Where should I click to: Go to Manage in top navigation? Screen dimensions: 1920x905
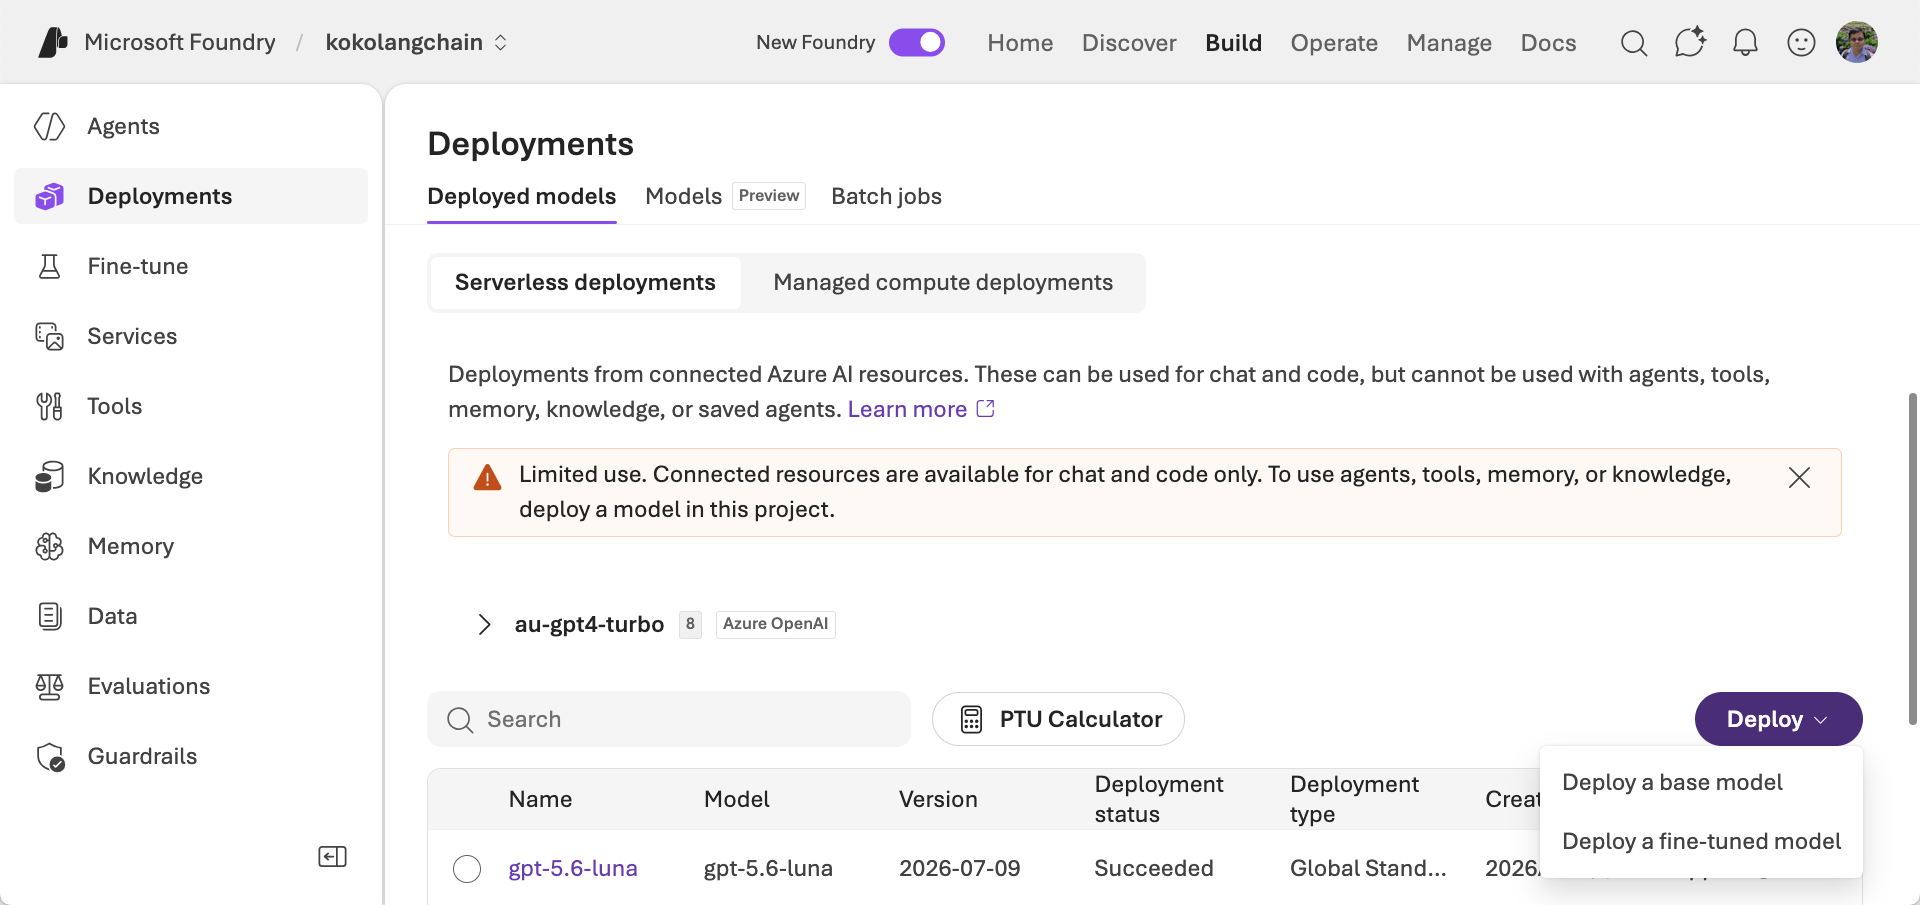1449,42
